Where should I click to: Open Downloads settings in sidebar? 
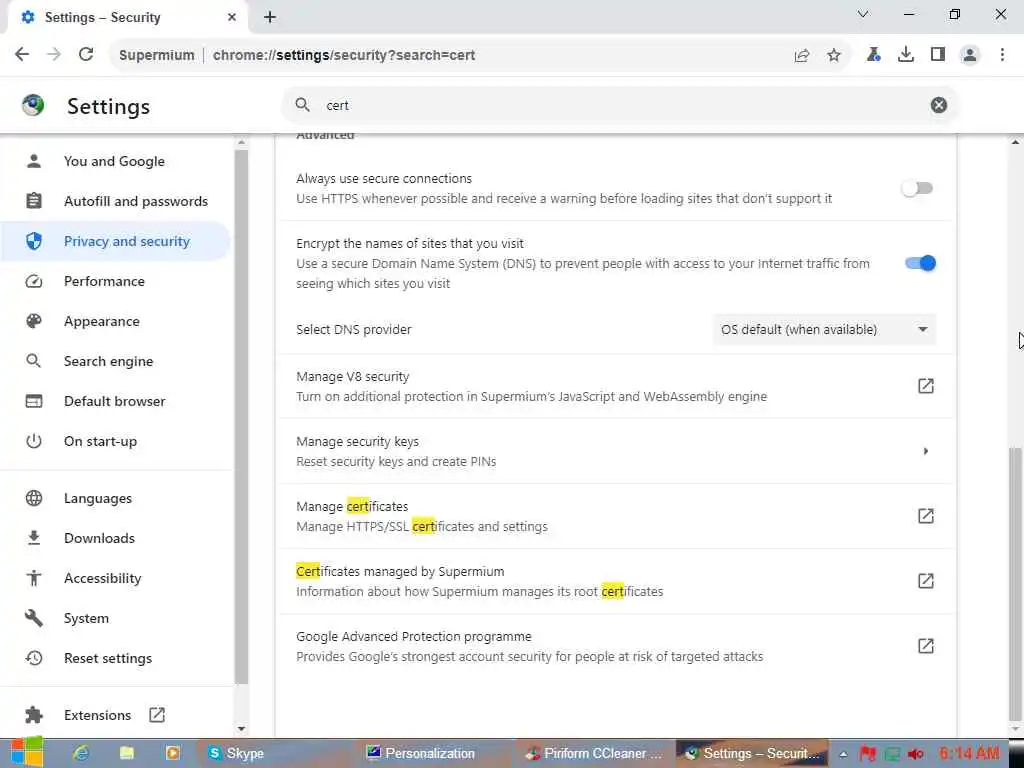click(x=115, y=538)
